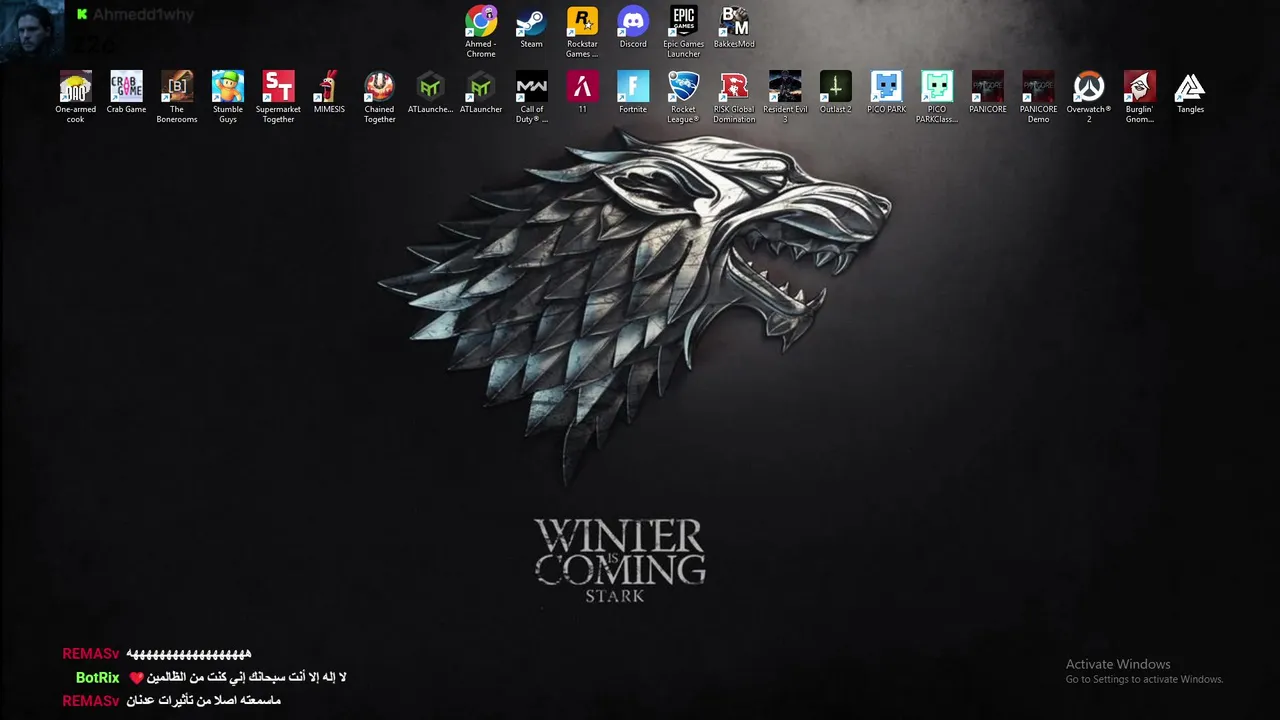
Task: Click the Ahmedd1why channel name
Action: (143, 15)
